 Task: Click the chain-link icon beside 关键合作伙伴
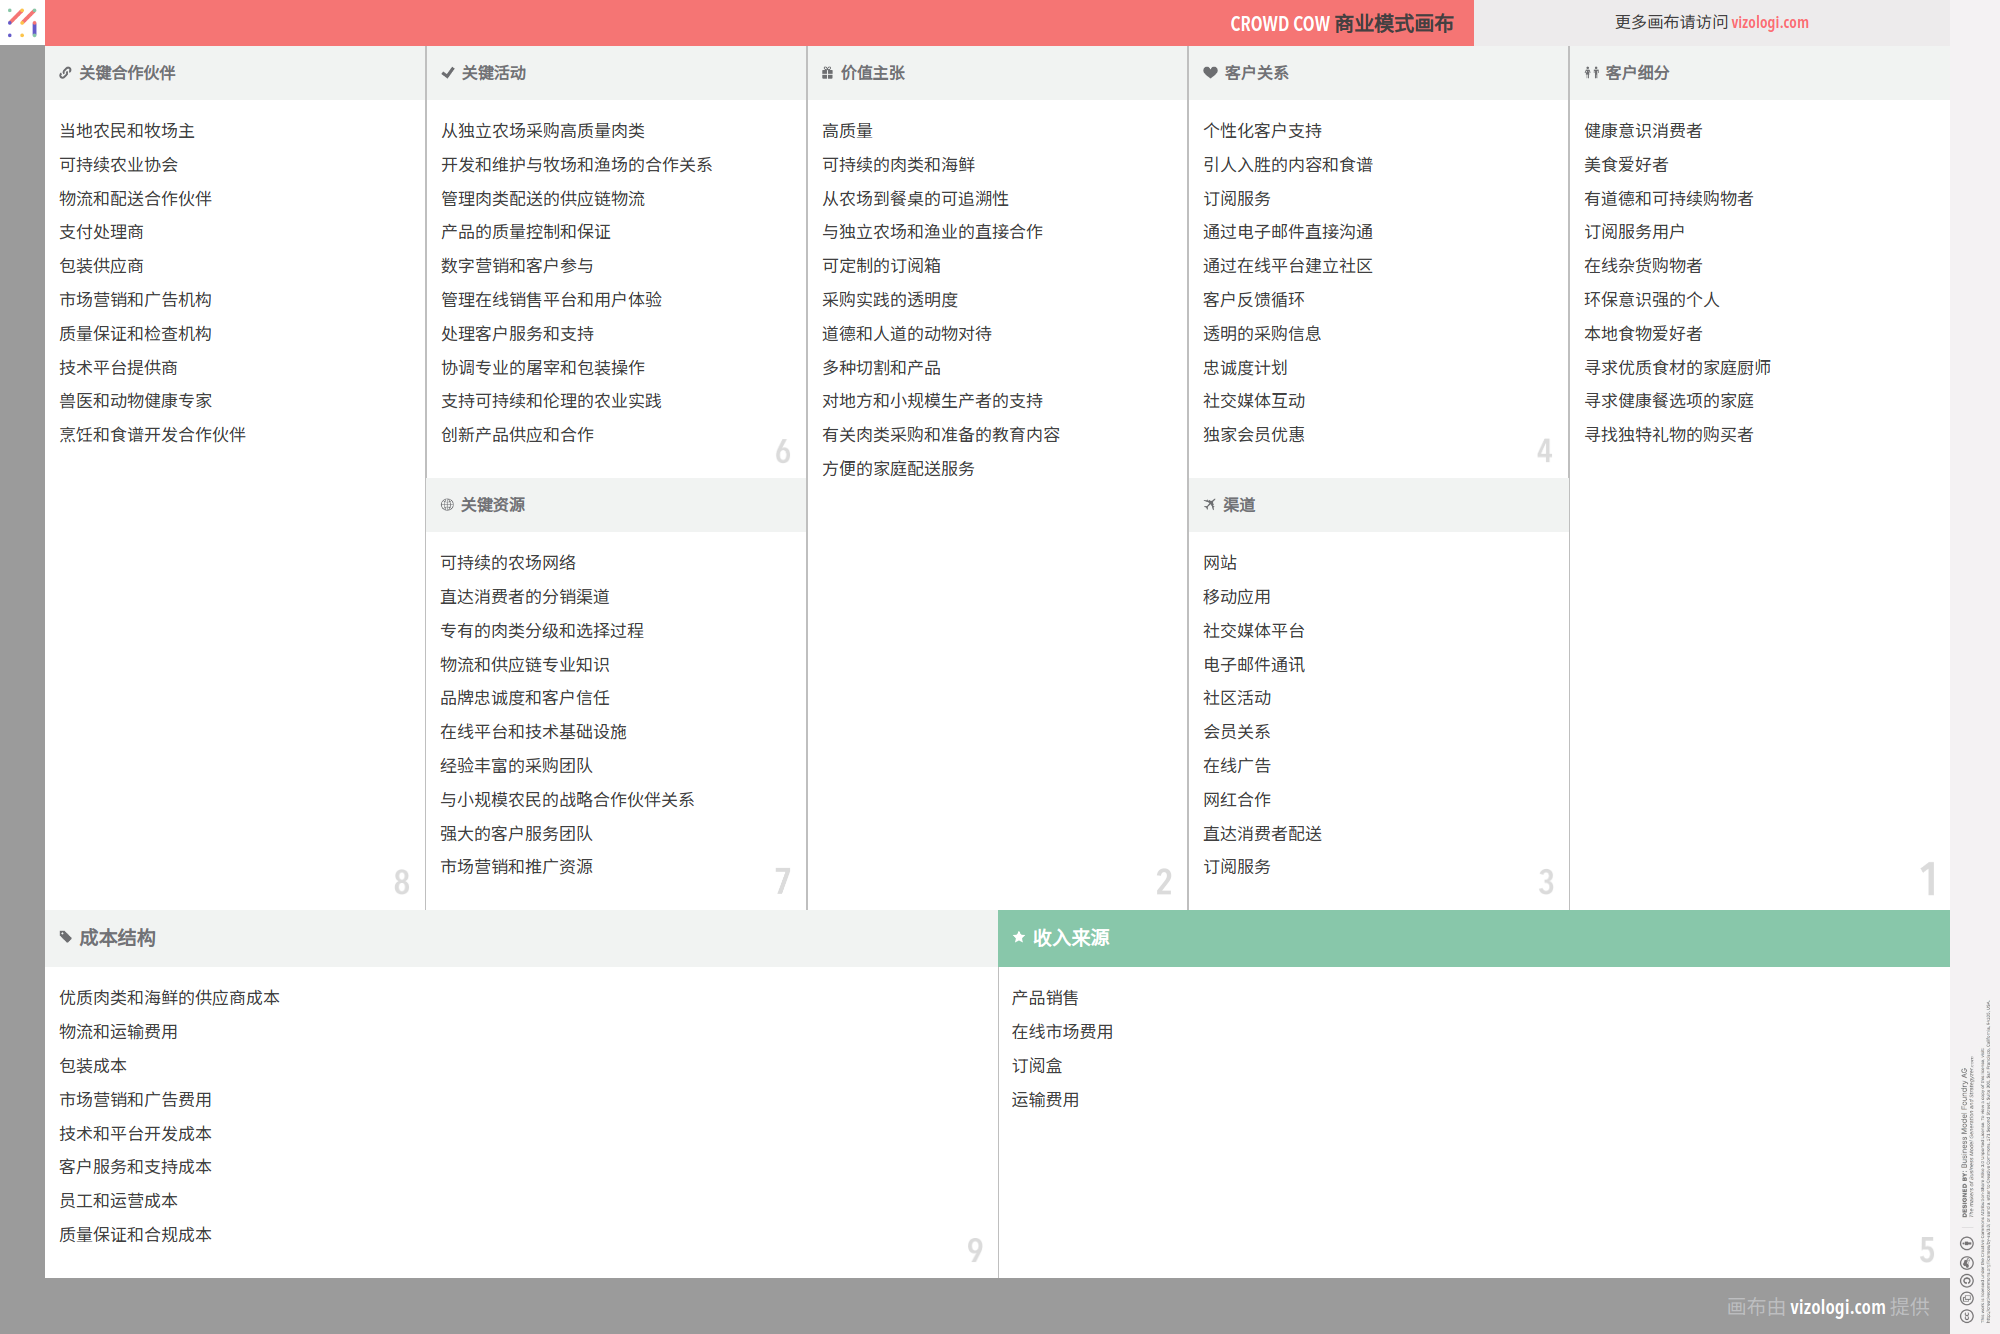point(65,73)
